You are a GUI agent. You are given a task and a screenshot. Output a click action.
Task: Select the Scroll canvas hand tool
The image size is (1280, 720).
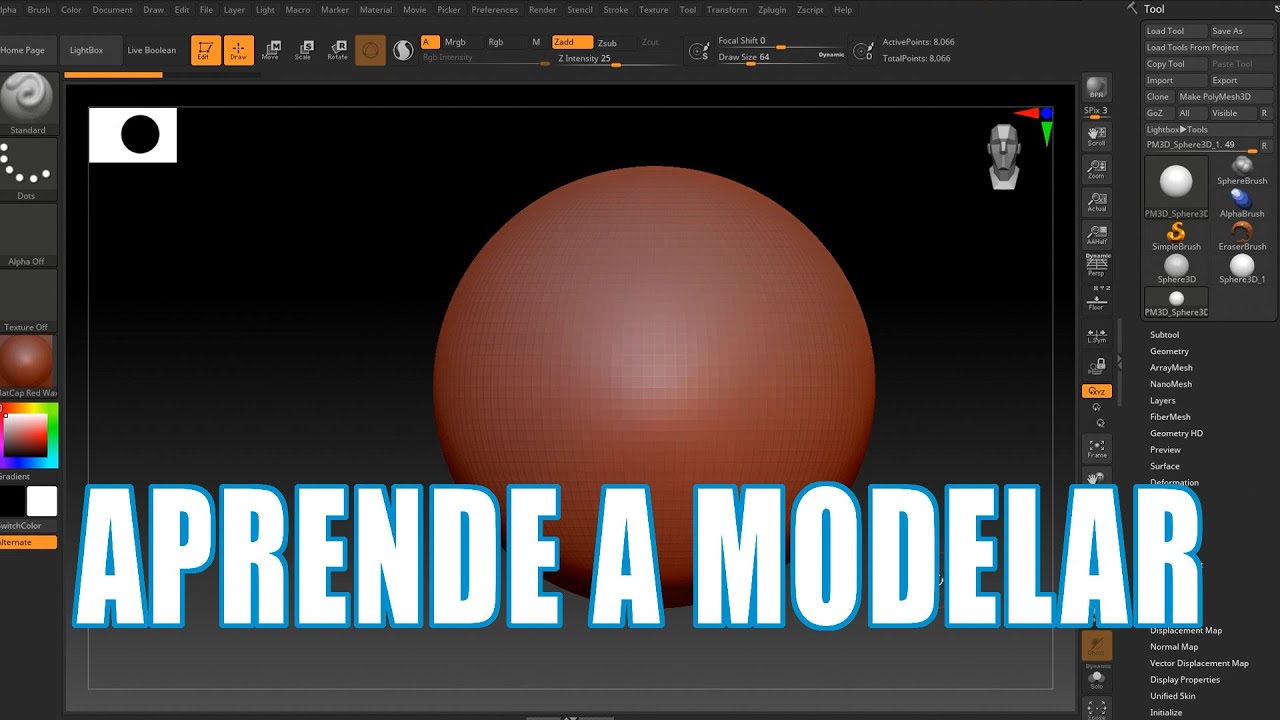pyautogui.click(x=1097, y=136)
